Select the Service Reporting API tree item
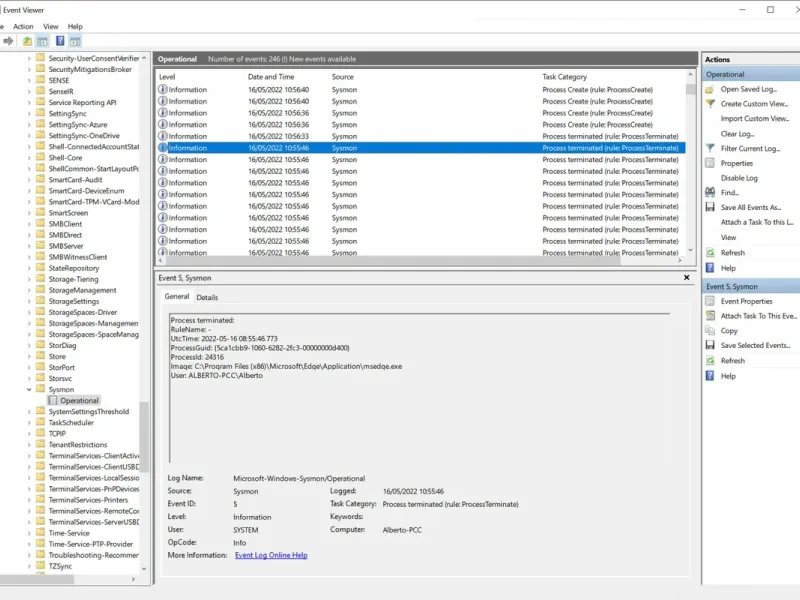This screenshot has height=600, width=800. 82,103
